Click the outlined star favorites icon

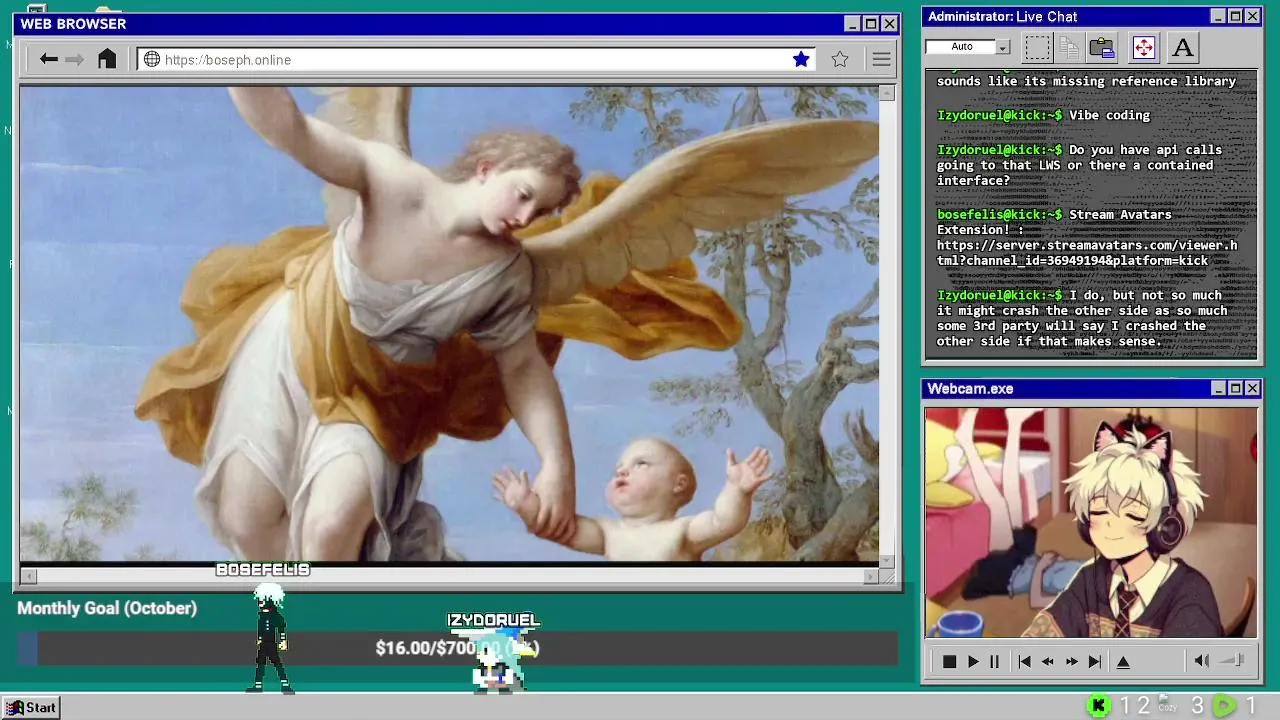coord(840,59)
